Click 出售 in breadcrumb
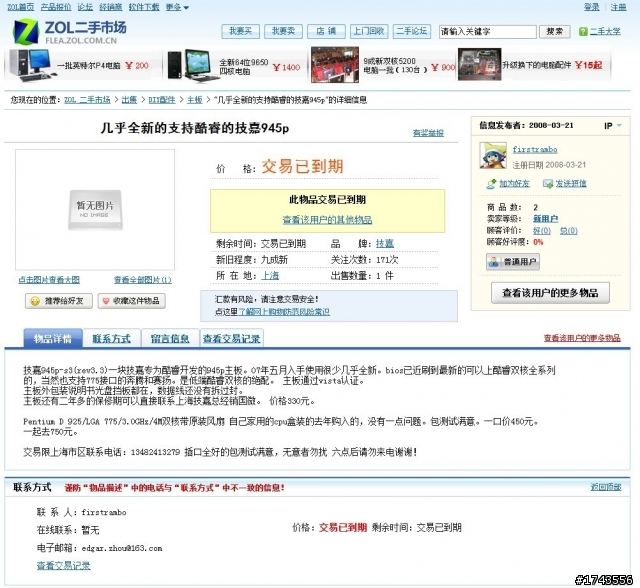640x588 pixels. pos(129,100)
